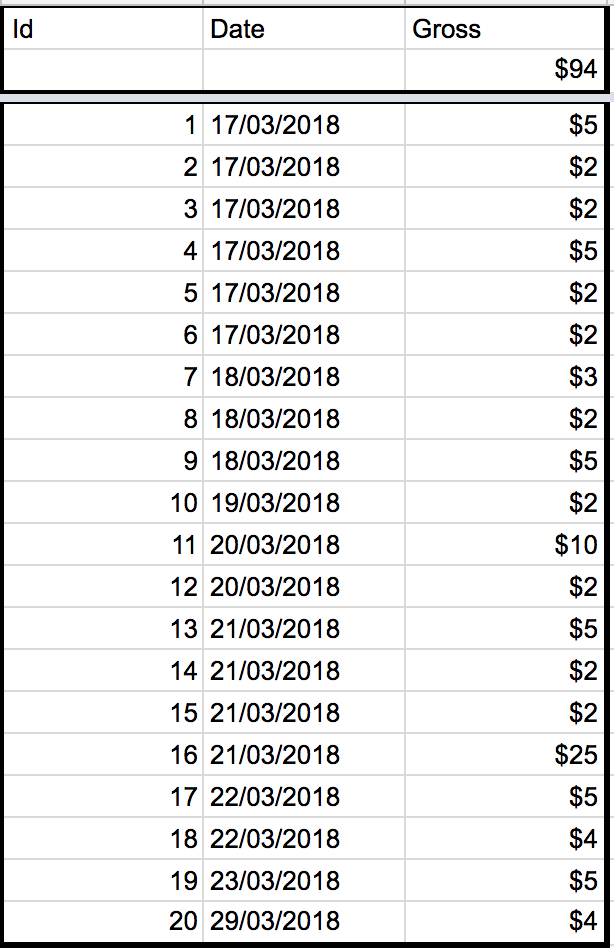Click the empty cell below Date header
614x948 pixels.
click(x=304, y=69)
